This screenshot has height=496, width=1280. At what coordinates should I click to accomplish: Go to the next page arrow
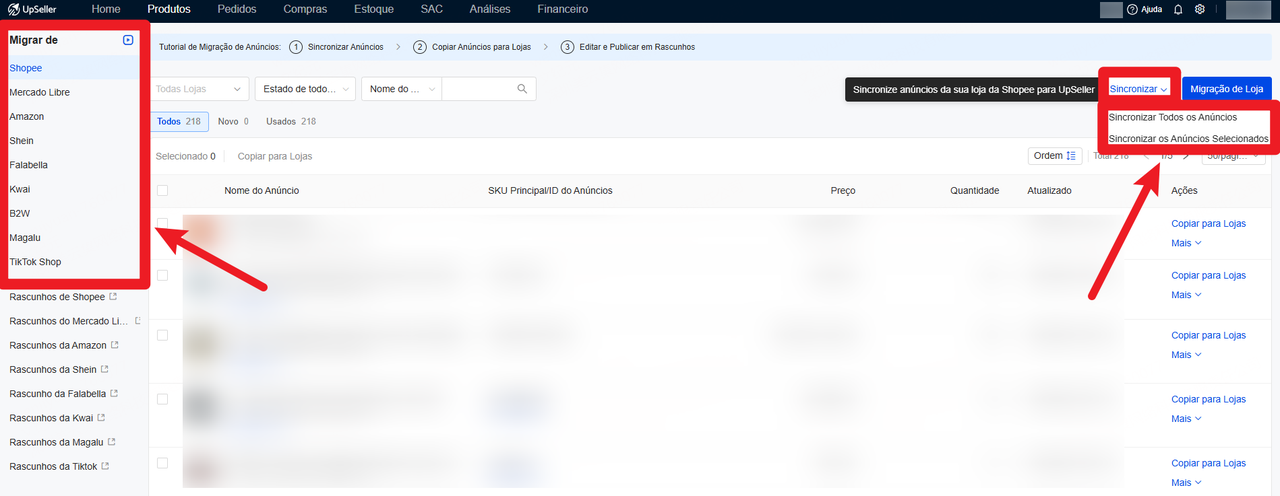point(1186,156)
